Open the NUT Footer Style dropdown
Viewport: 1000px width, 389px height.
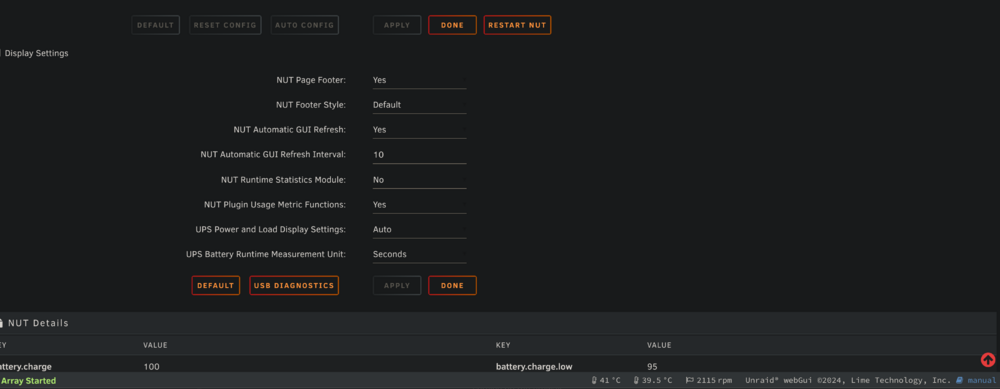pyautogui.click(x=419, y=105)
